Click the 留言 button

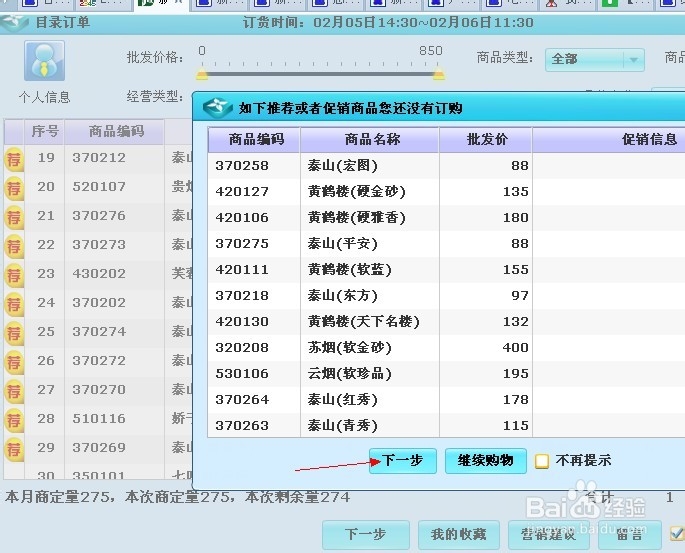(630, 534)
